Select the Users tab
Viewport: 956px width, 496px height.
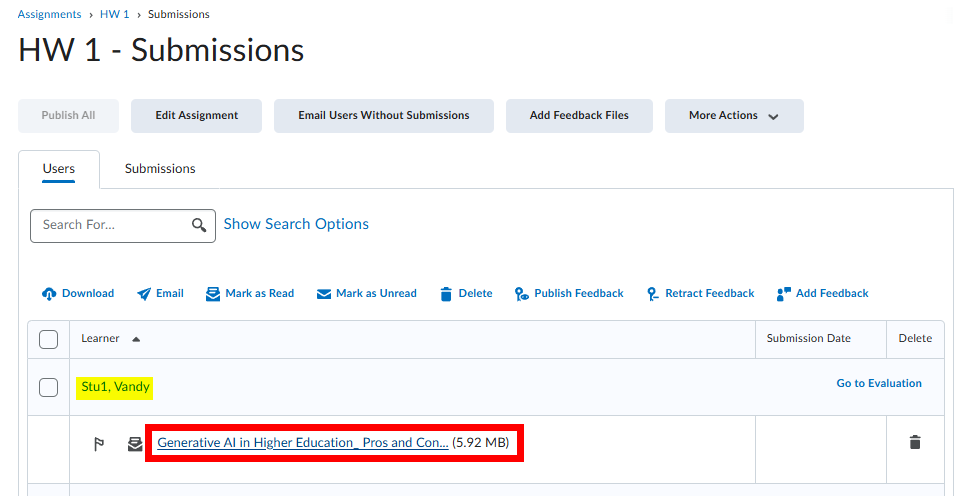[59, 169]
